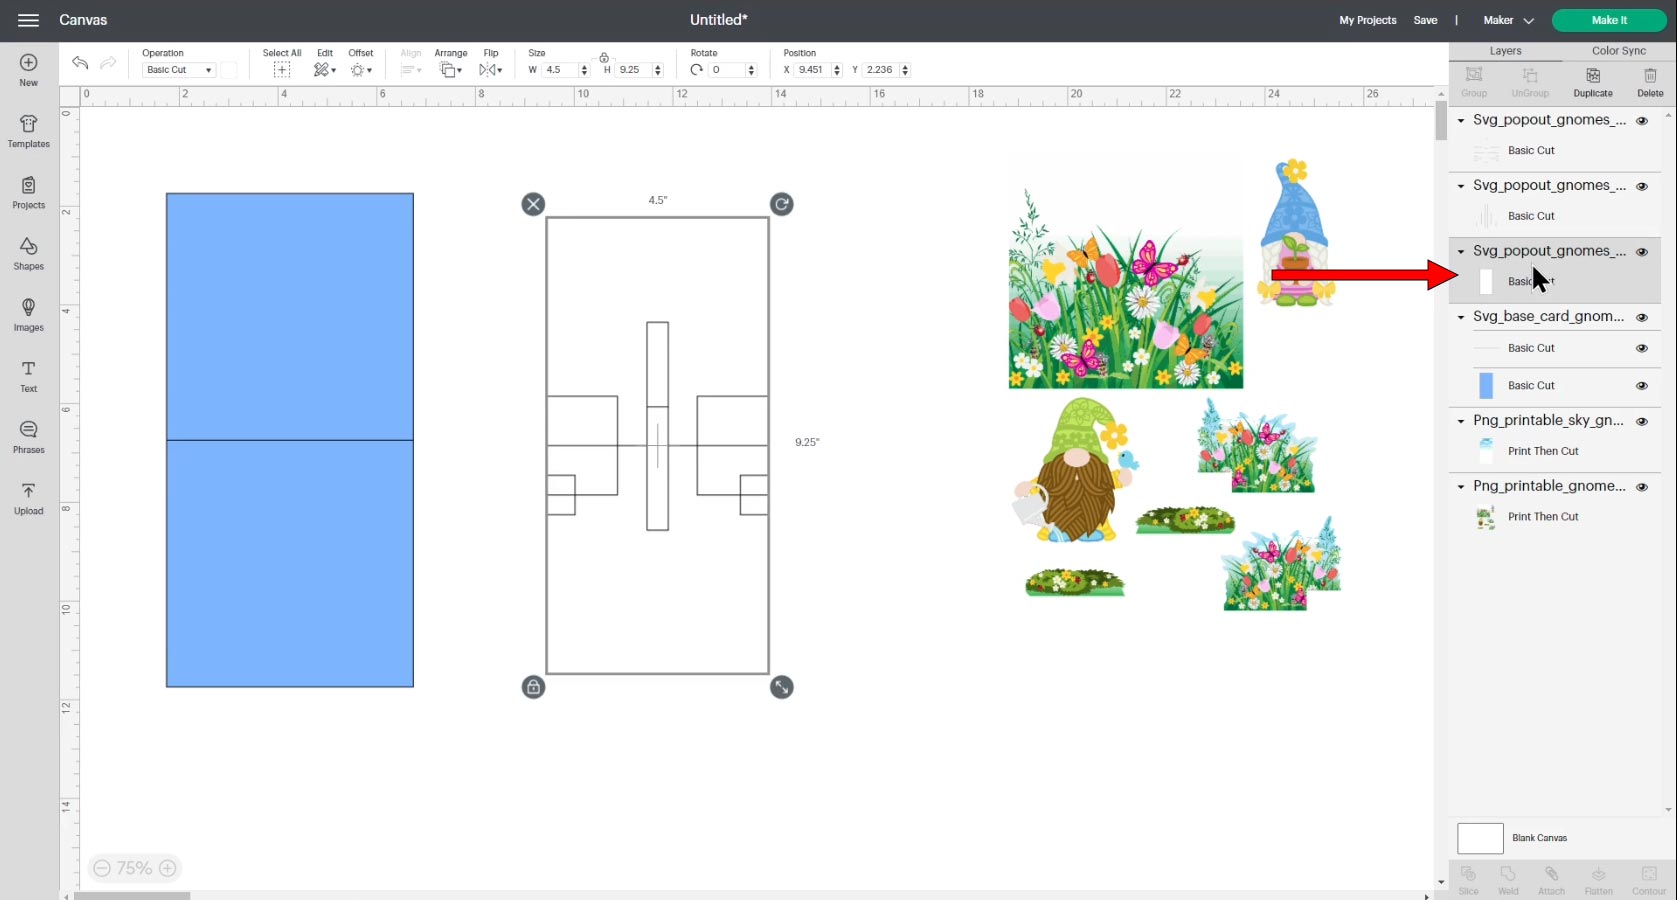
Task: Click the Make It button
Action: (1608, 20)
